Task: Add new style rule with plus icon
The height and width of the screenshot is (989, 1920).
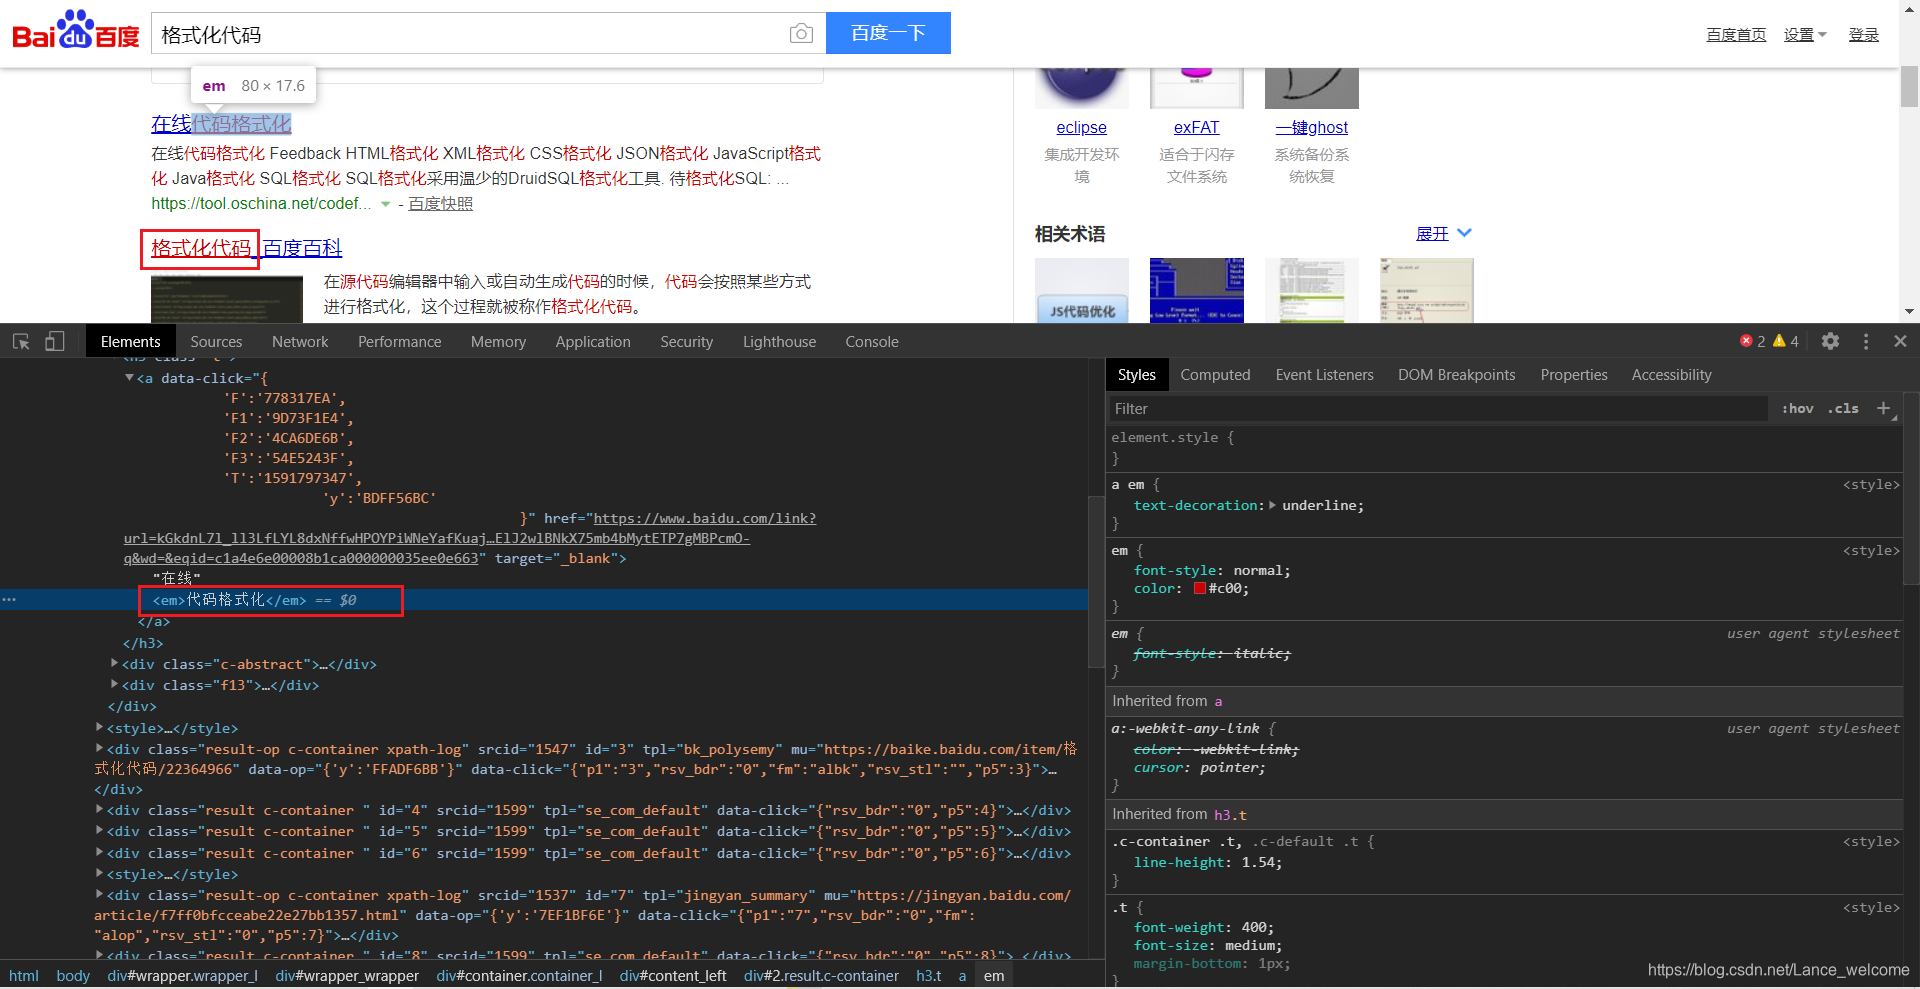Action: coord(1886,408)
